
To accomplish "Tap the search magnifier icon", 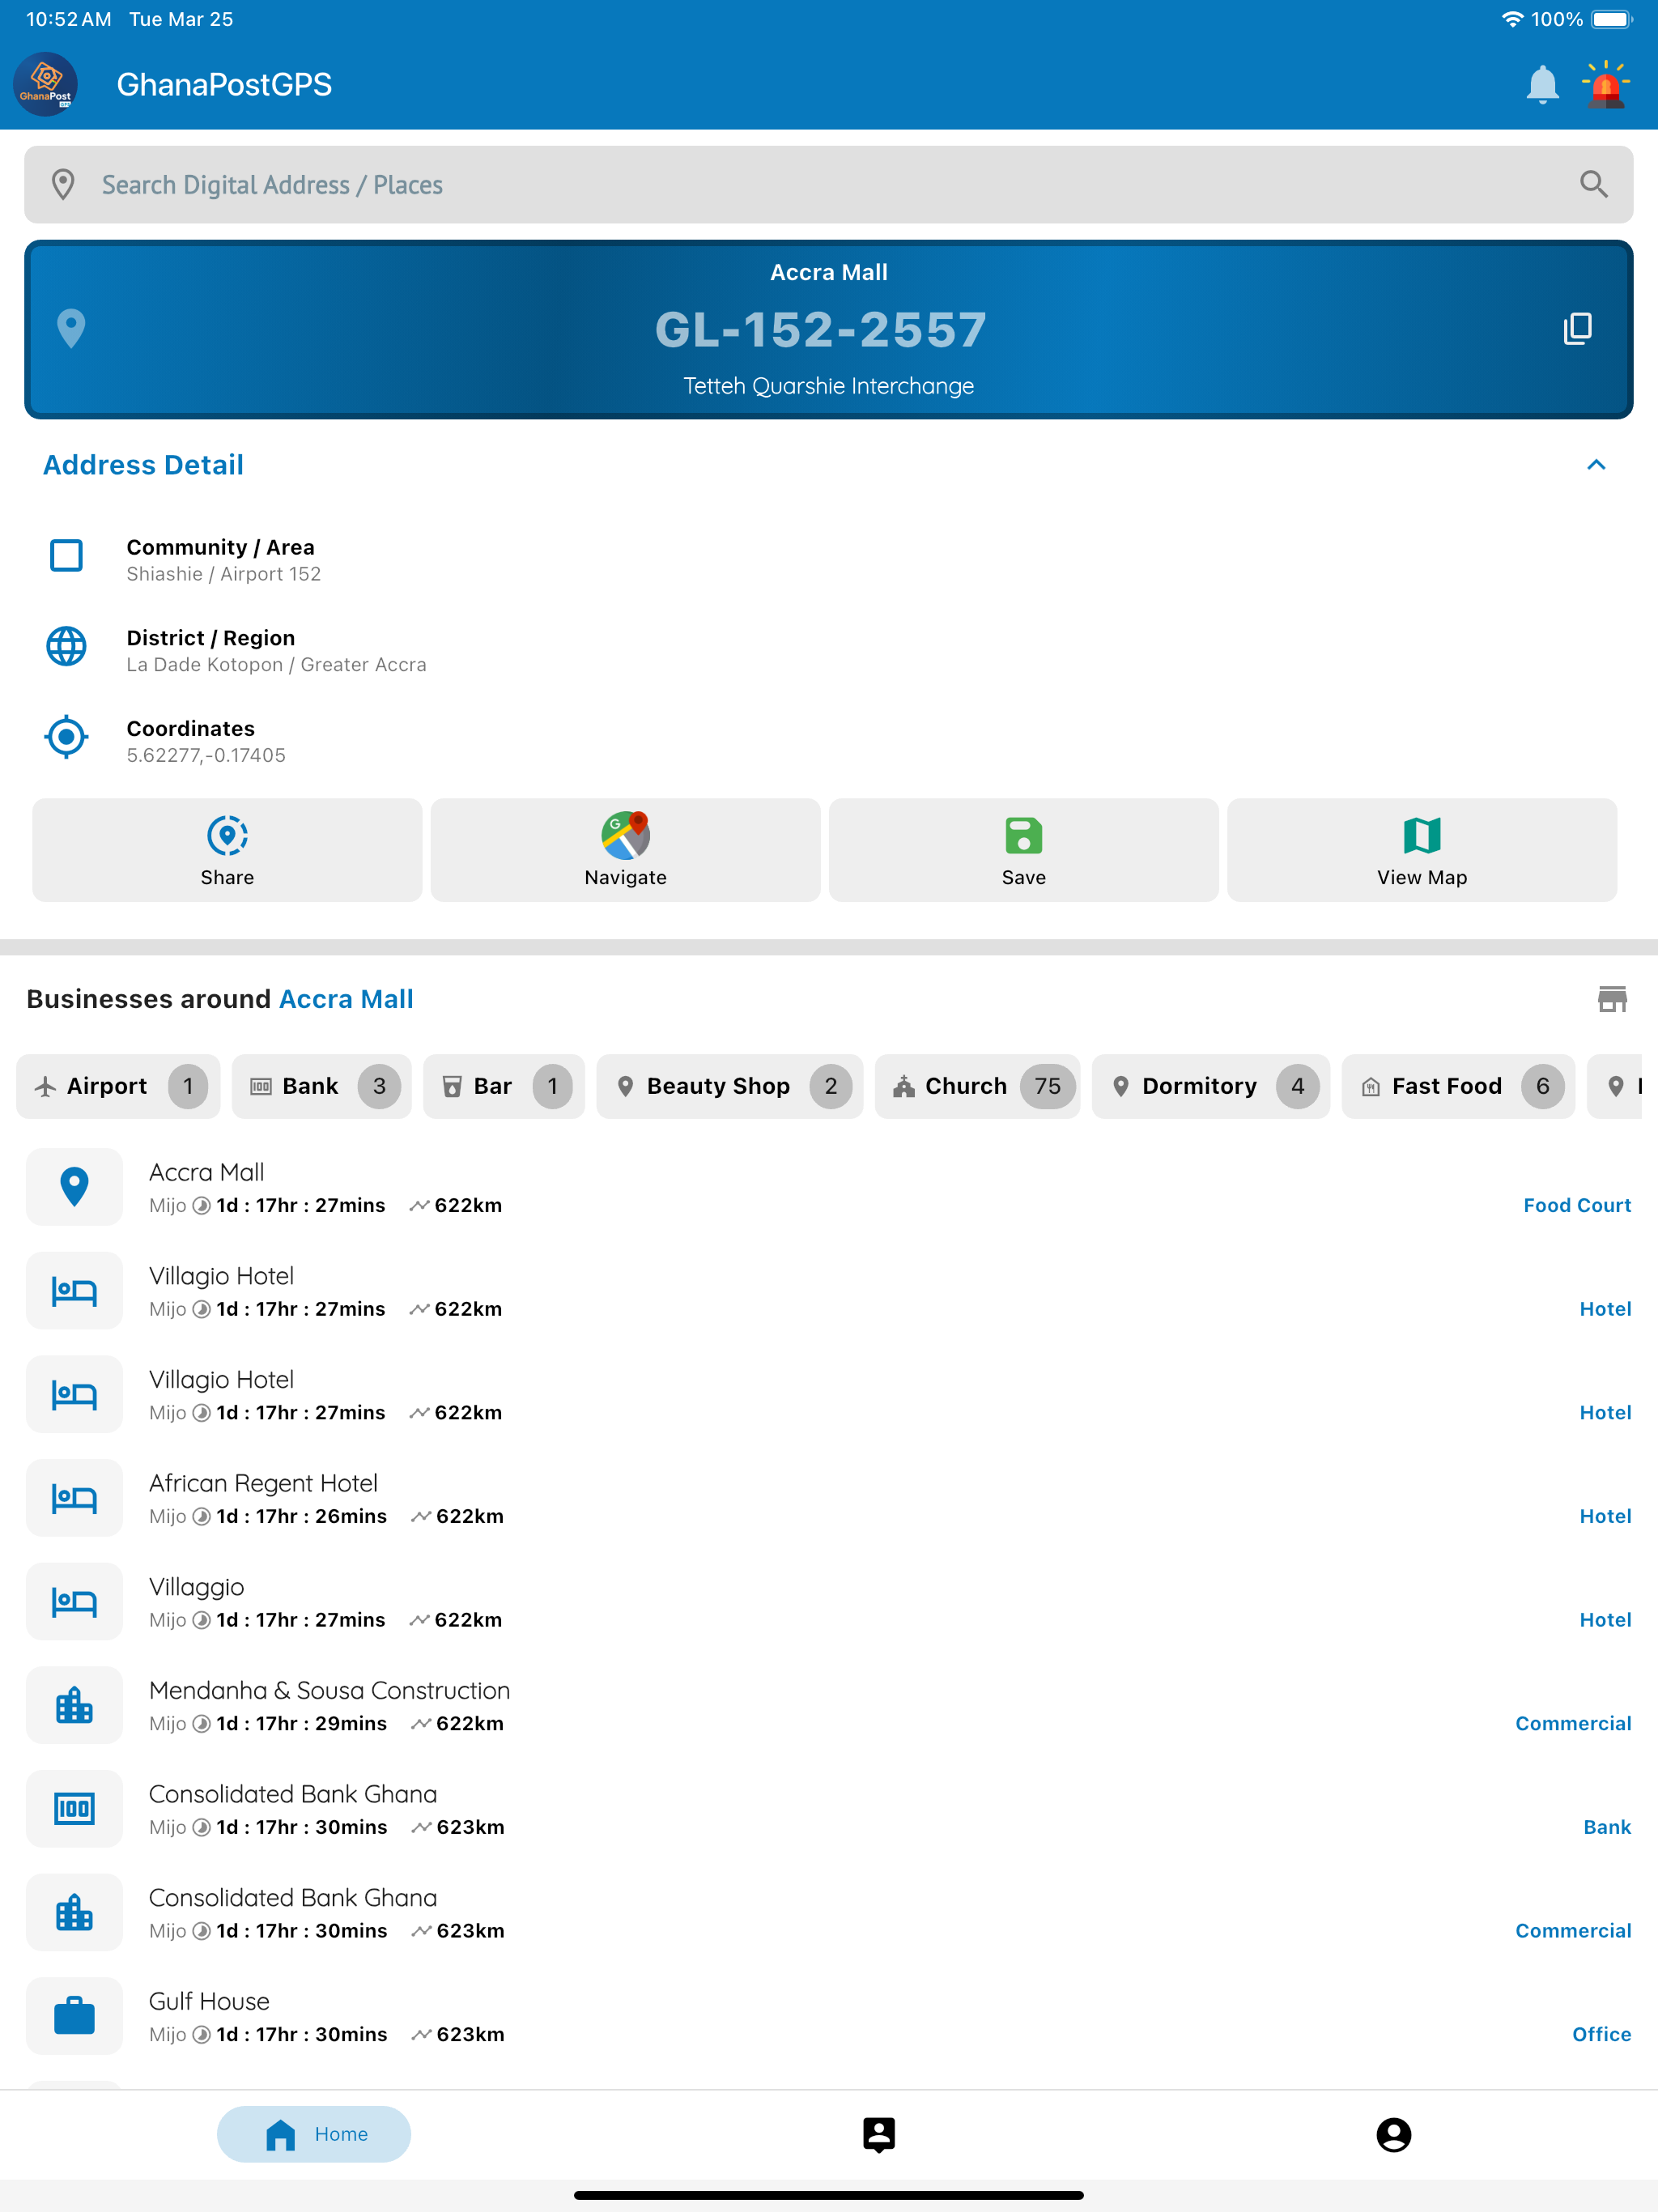I will pyautogui.click(x=1593, y=185).
